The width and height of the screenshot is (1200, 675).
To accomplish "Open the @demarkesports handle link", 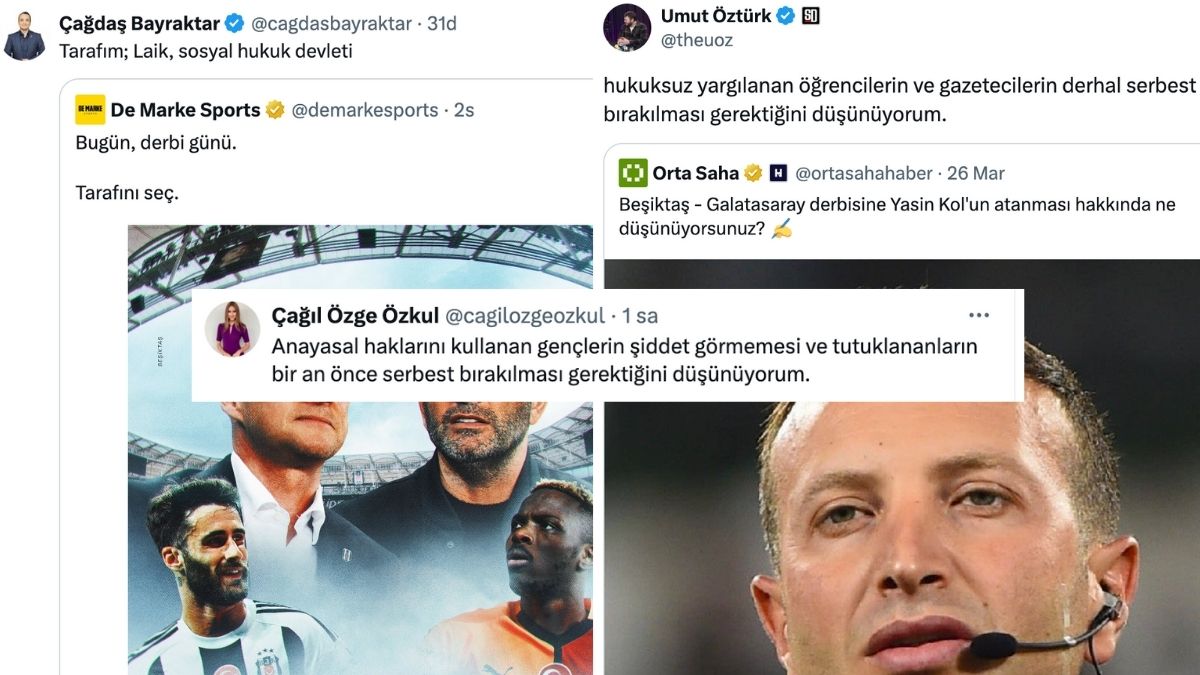I will point(365,110).
